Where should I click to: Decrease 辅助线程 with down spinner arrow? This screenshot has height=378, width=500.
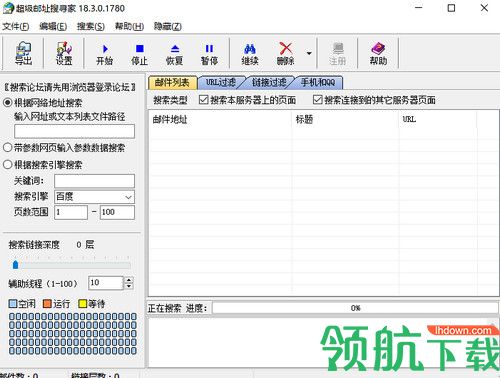pyautogui.click(x=129, y=286)
